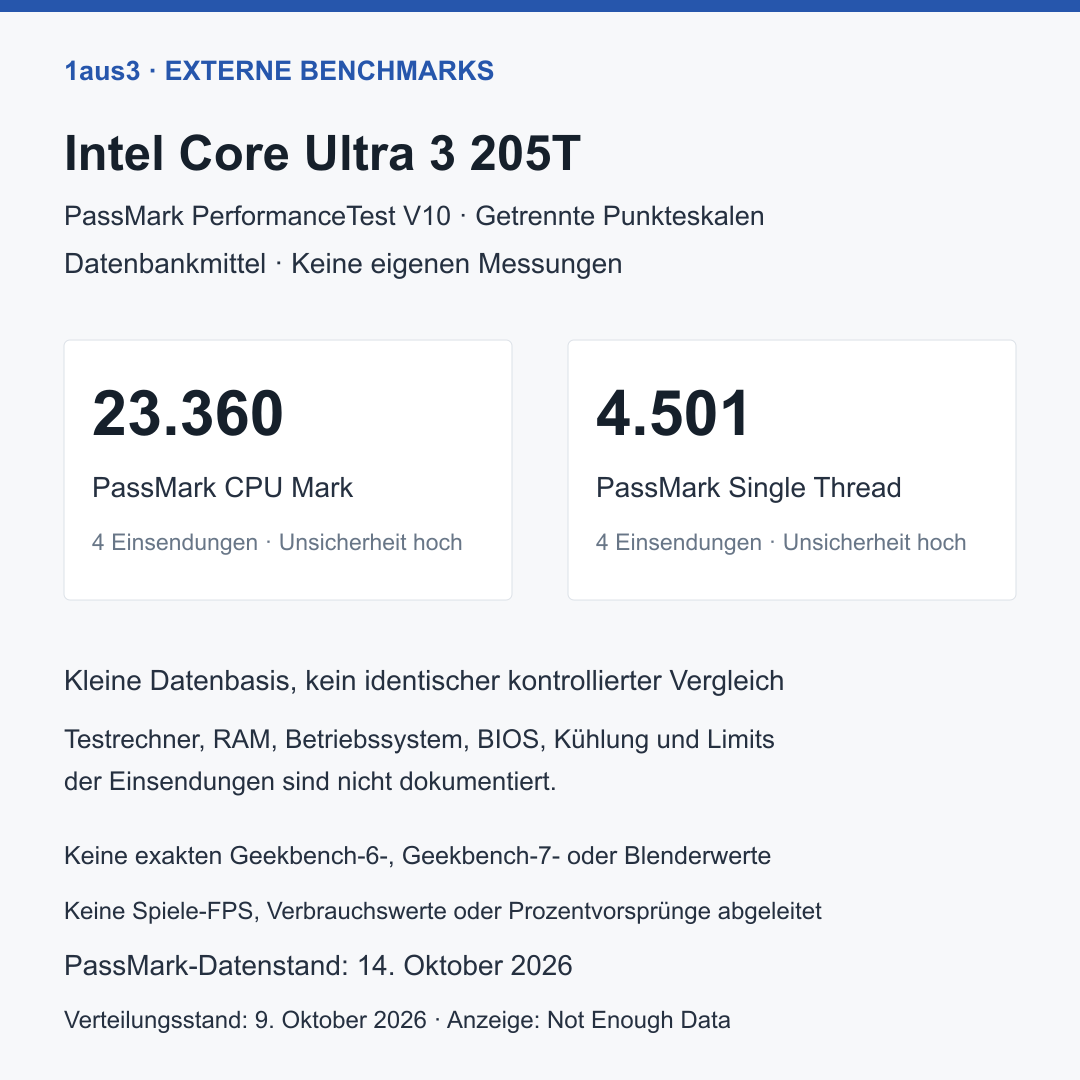Screen dimensions: 1080x1080
Task: Click 'Verteilungsstand: 9. Oktober 2026' line
Action: (x=397, y=1020)
